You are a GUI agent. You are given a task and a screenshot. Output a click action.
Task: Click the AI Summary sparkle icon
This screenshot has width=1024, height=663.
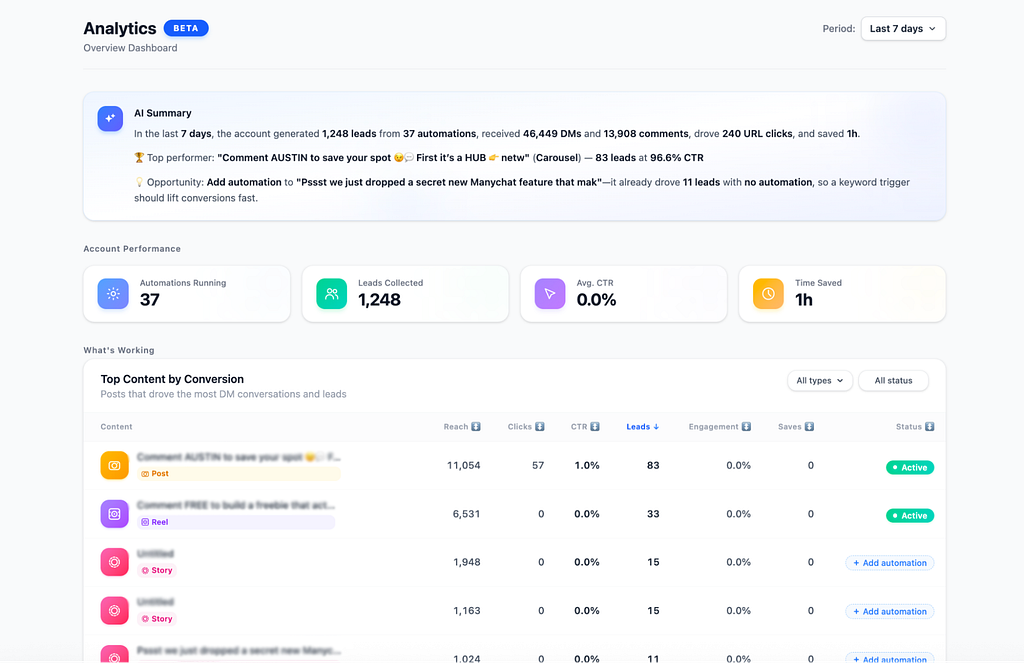tap(110, 119)
